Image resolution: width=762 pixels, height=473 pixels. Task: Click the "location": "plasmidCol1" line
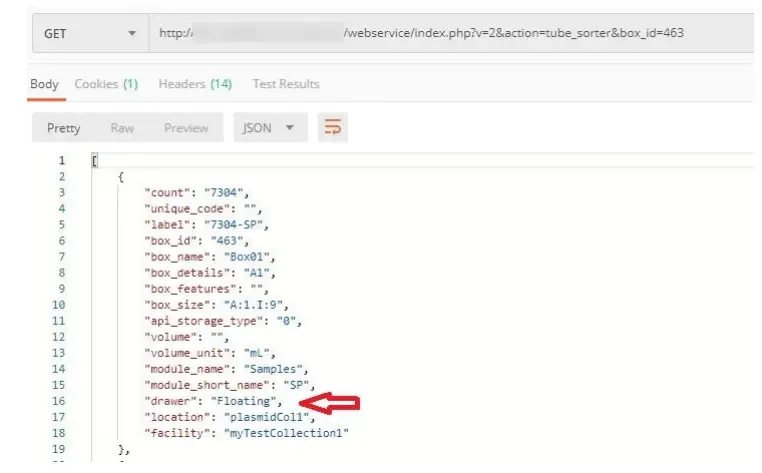(x=230, y=417)
